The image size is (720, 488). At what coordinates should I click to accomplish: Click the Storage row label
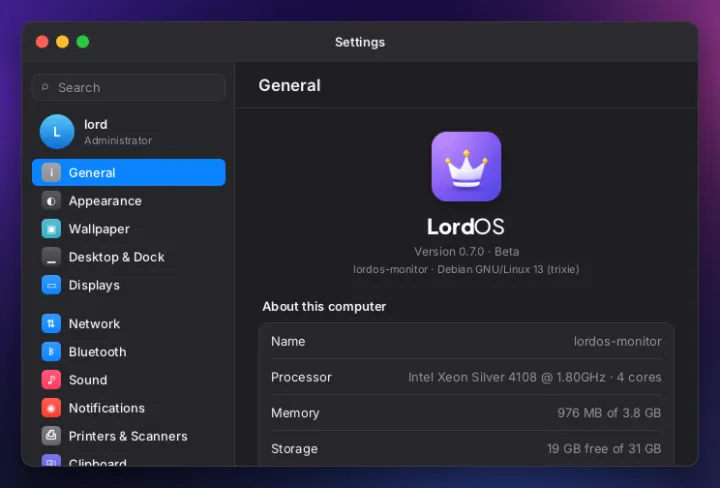point(294,449)
